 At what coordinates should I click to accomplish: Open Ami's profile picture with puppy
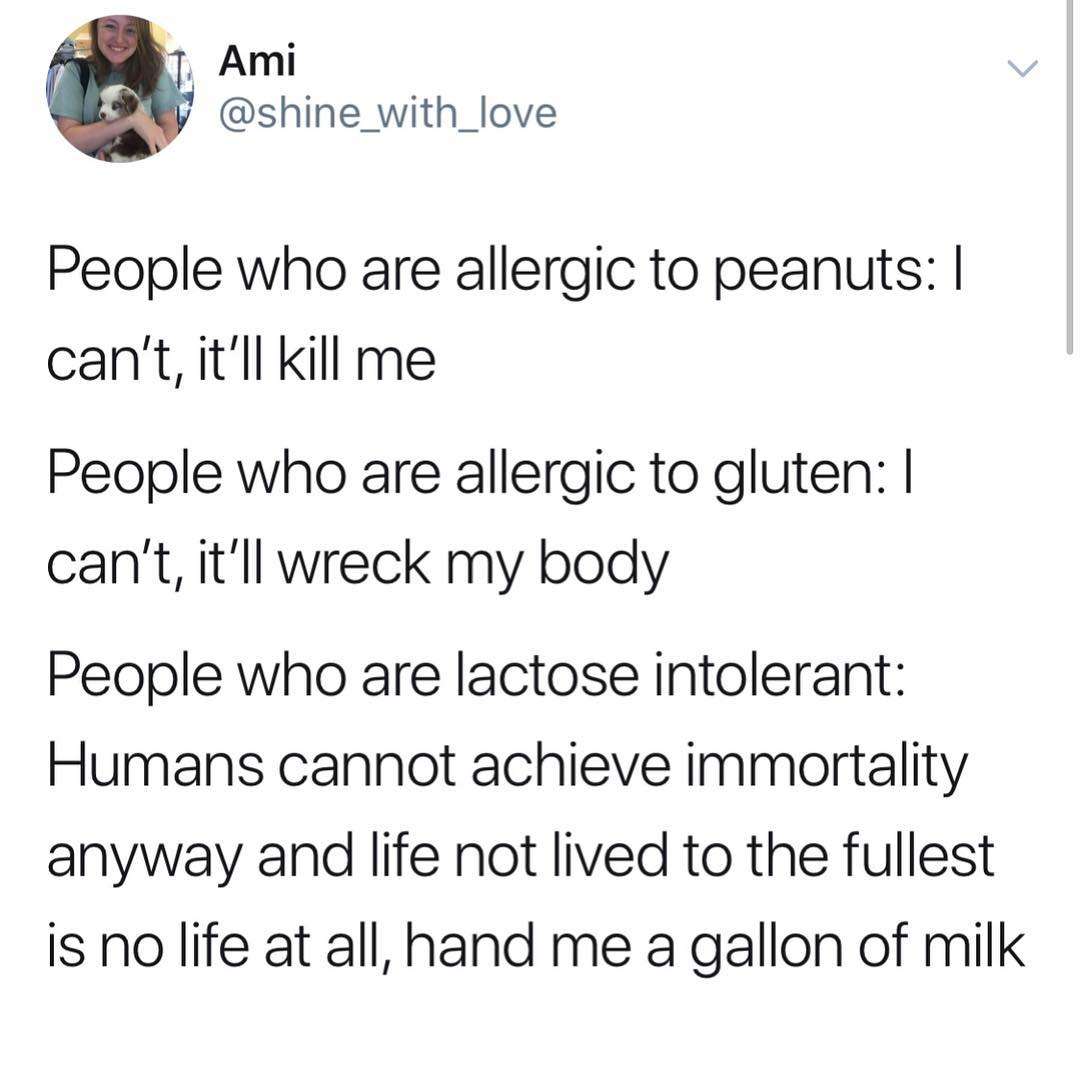pyautogui.click(x=120, y=89)
